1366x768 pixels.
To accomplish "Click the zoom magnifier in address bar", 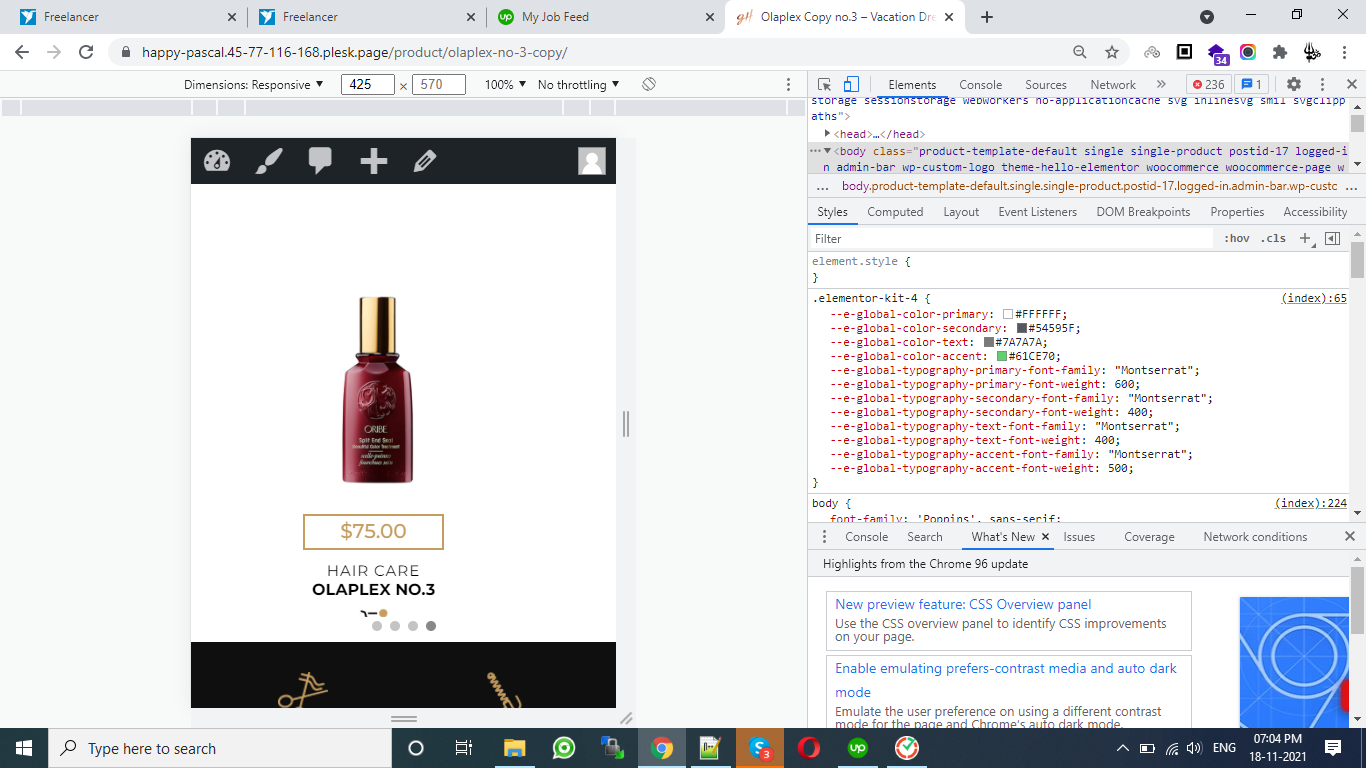I will point(1080,52).
